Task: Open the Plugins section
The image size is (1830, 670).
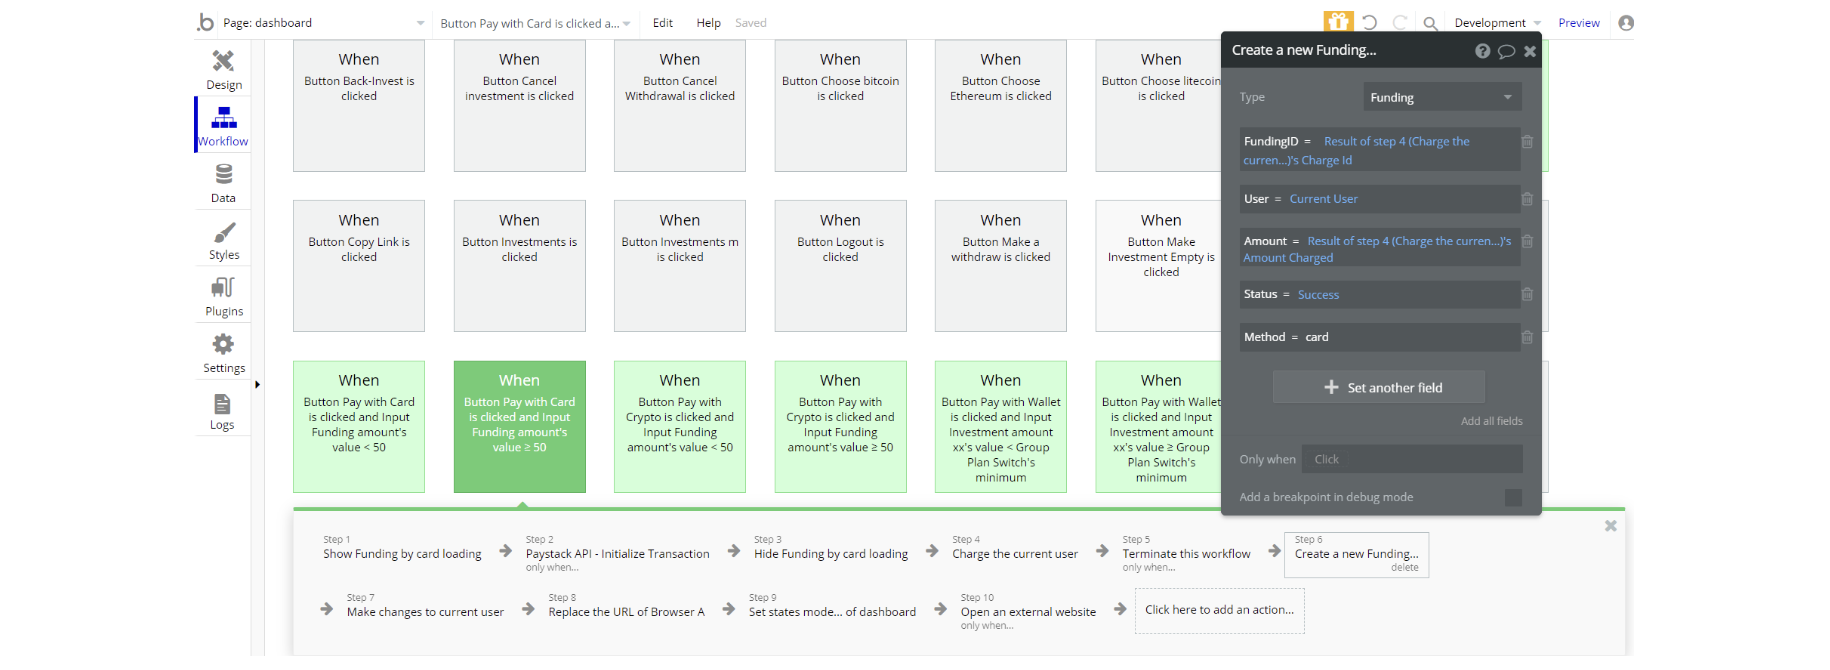Action: [223, 295]
